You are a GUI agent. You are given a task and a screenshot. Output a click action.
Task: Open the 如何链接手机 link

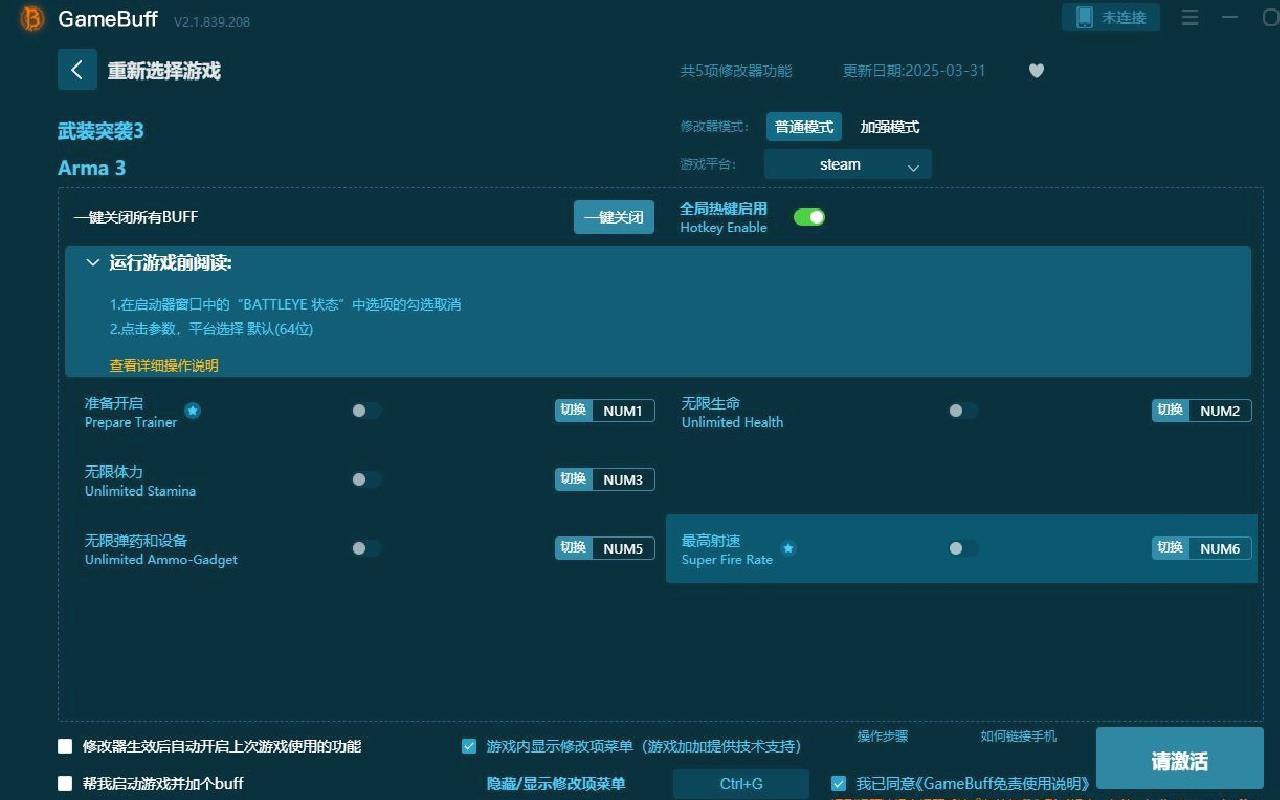[x=1018, y=736]
